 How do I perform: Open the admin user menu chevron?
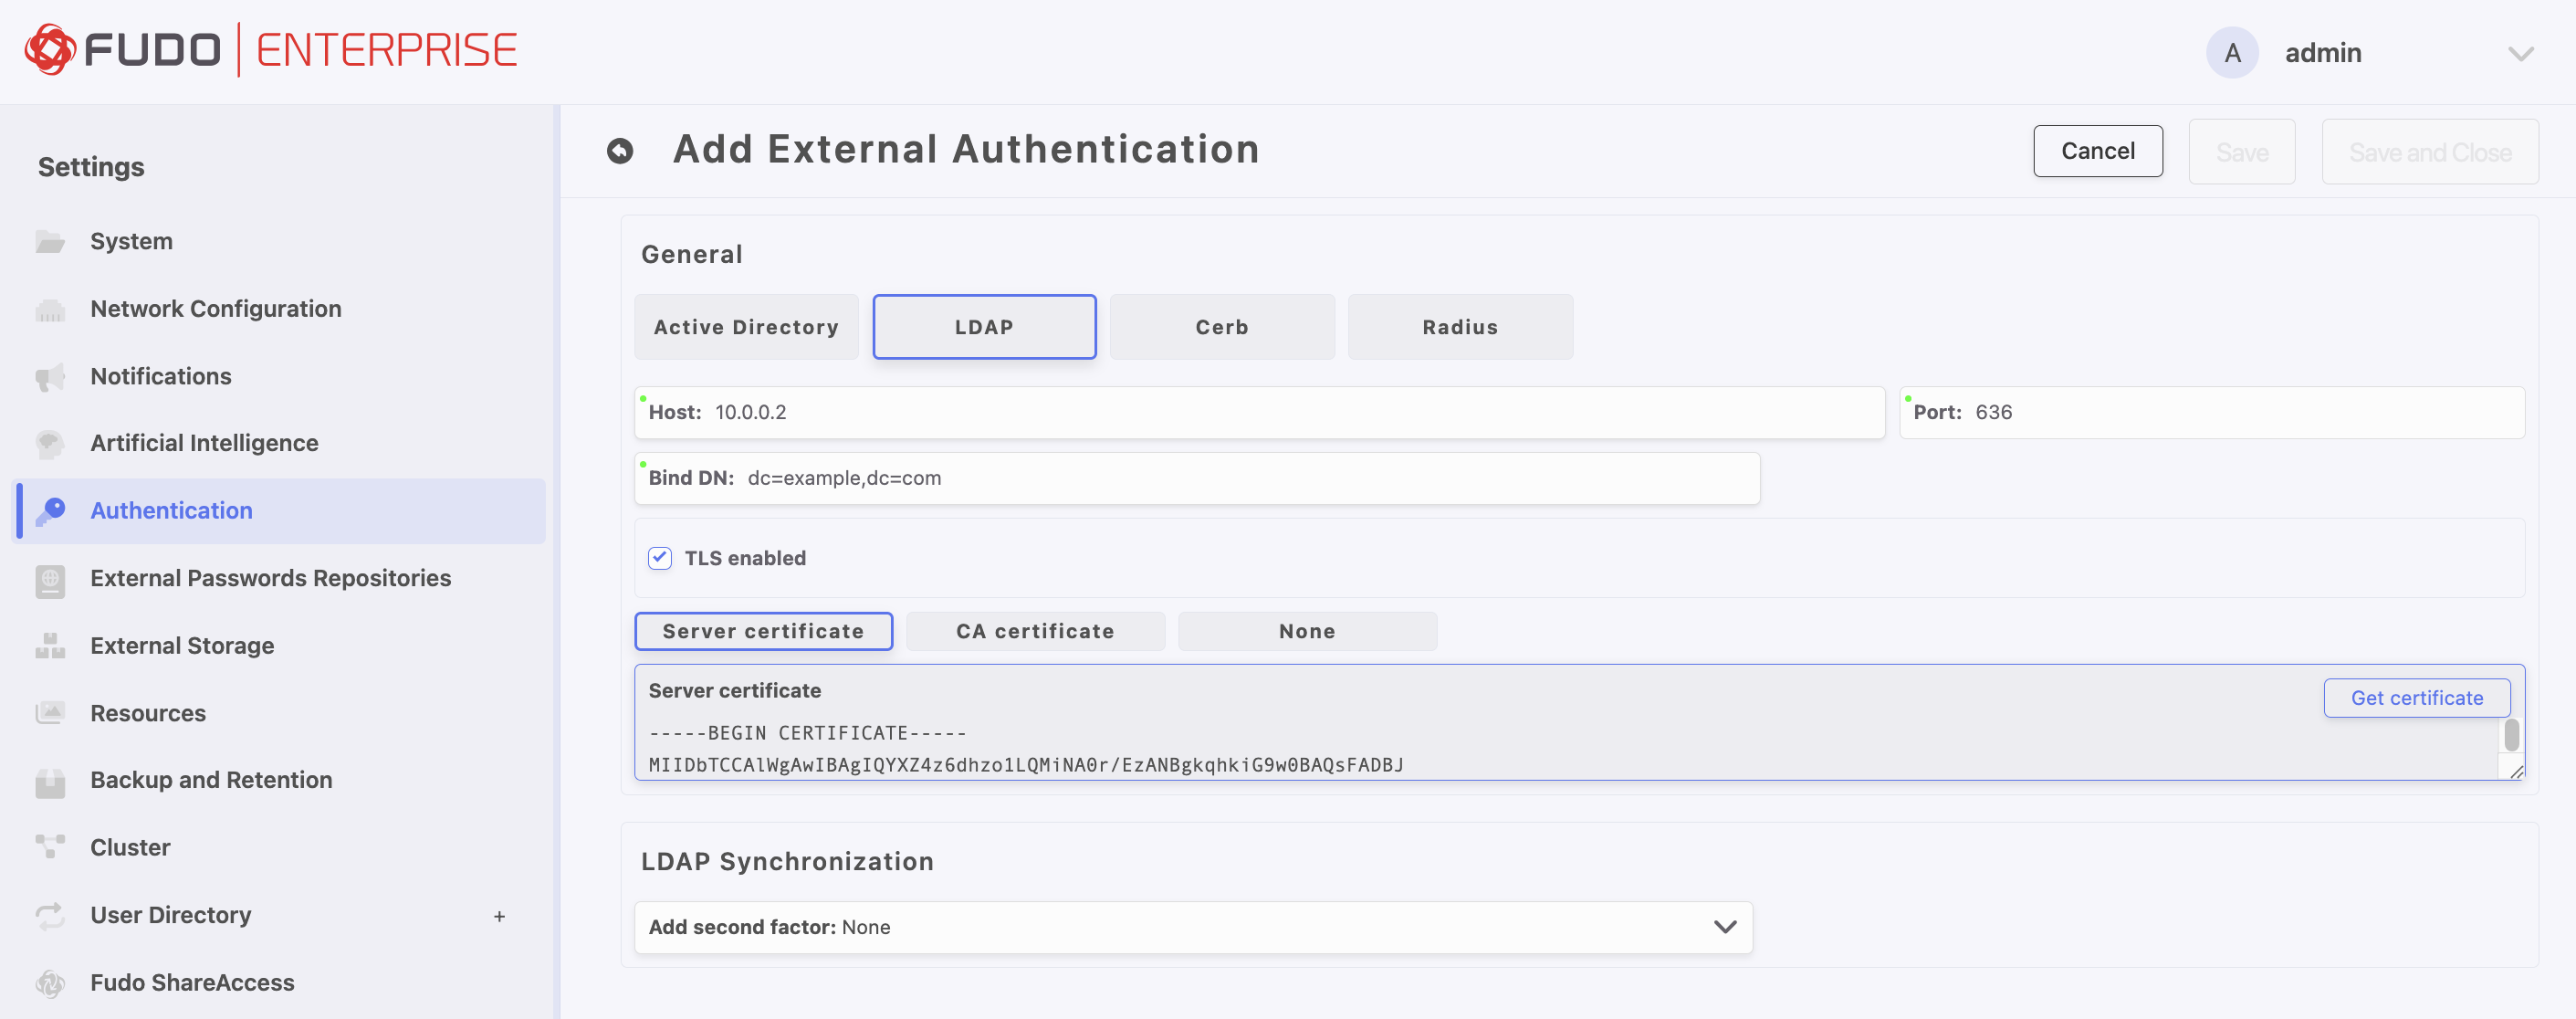click(2520, 53)
